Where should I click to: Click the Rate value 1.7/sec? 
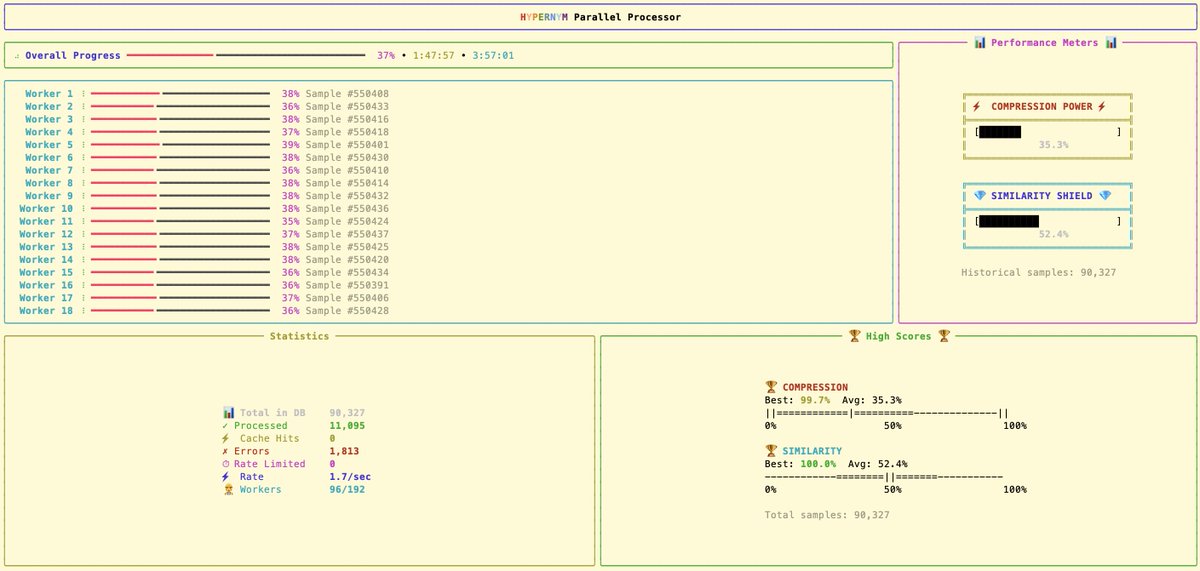coord(350,477)
